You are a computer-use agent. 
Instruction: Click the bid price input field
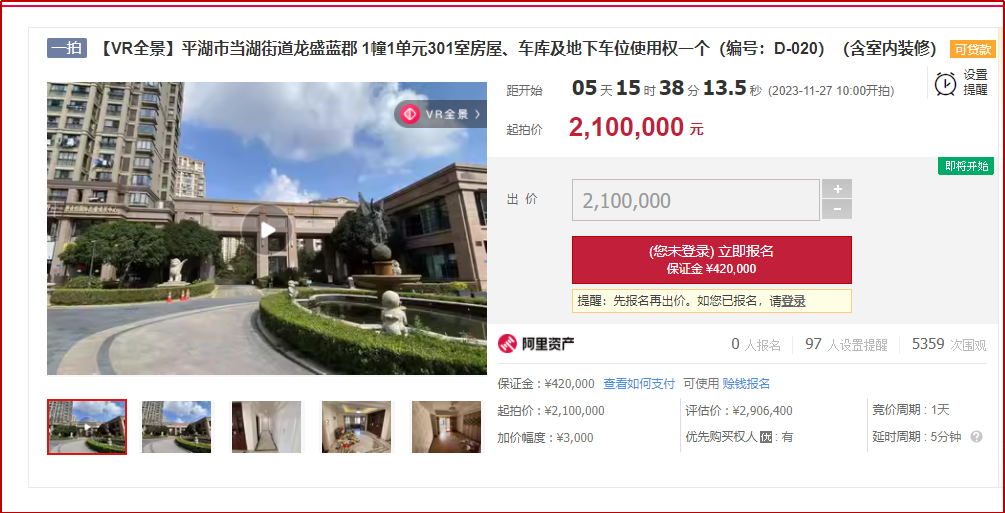tap(695, 200)
